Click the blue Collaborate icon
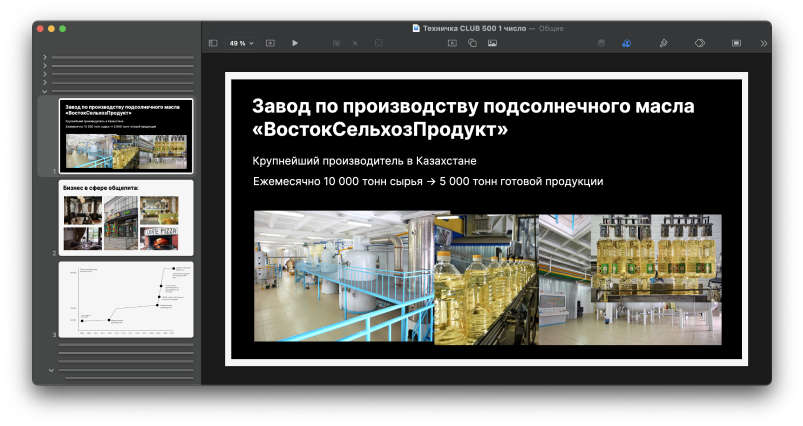The image size is (803, 426). point(626,44)
